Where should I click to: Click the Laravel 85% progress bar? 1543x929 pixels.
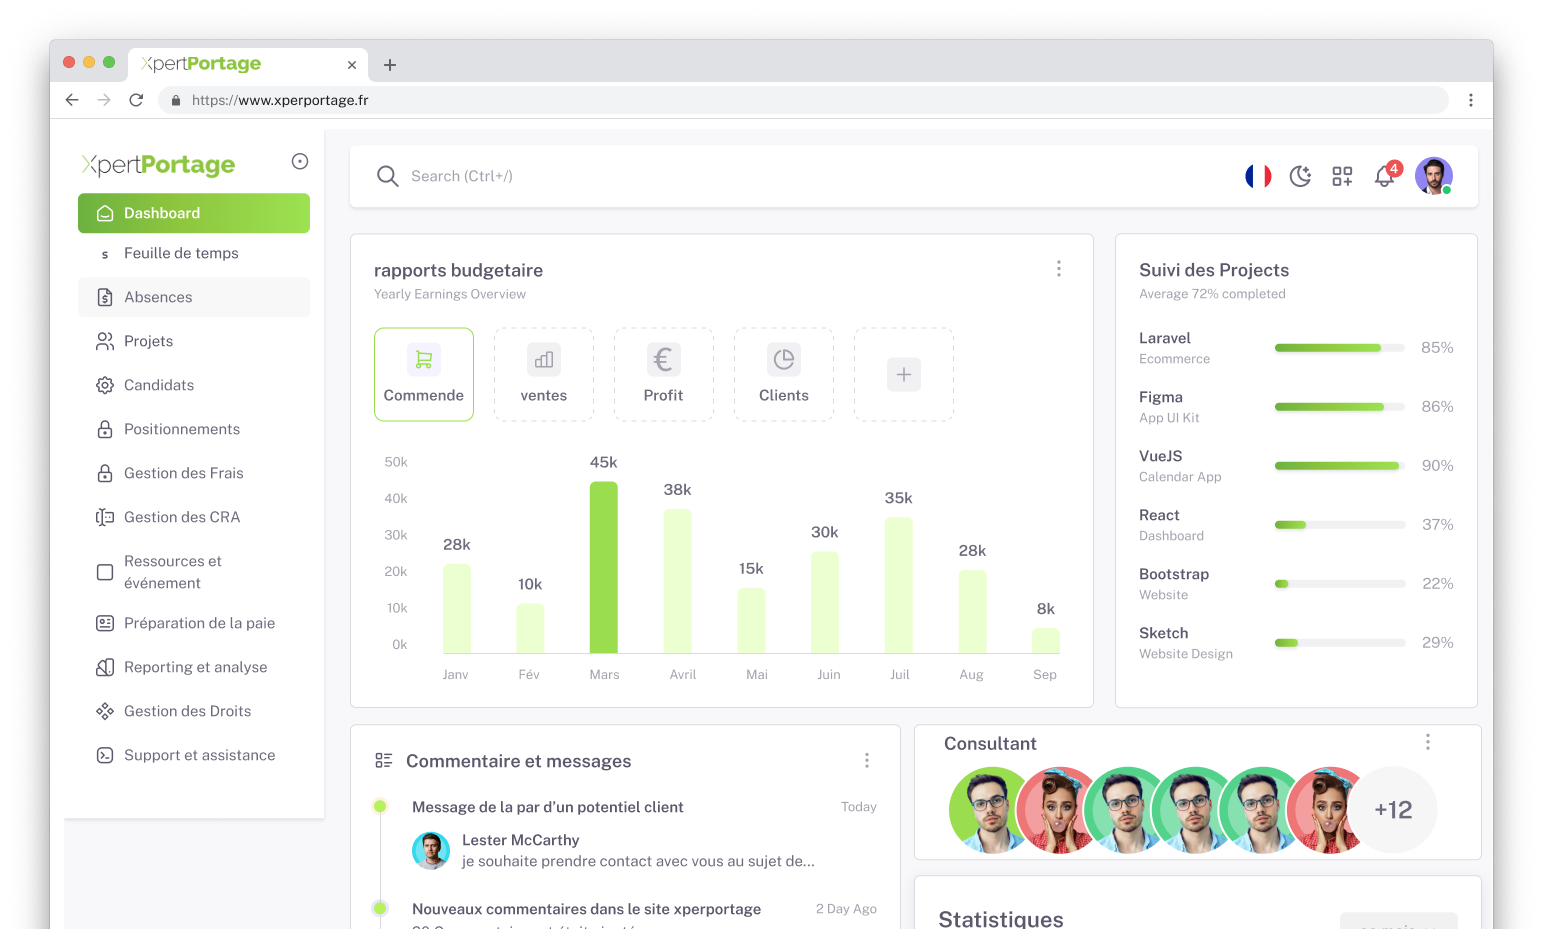(x=1340, y=348)
